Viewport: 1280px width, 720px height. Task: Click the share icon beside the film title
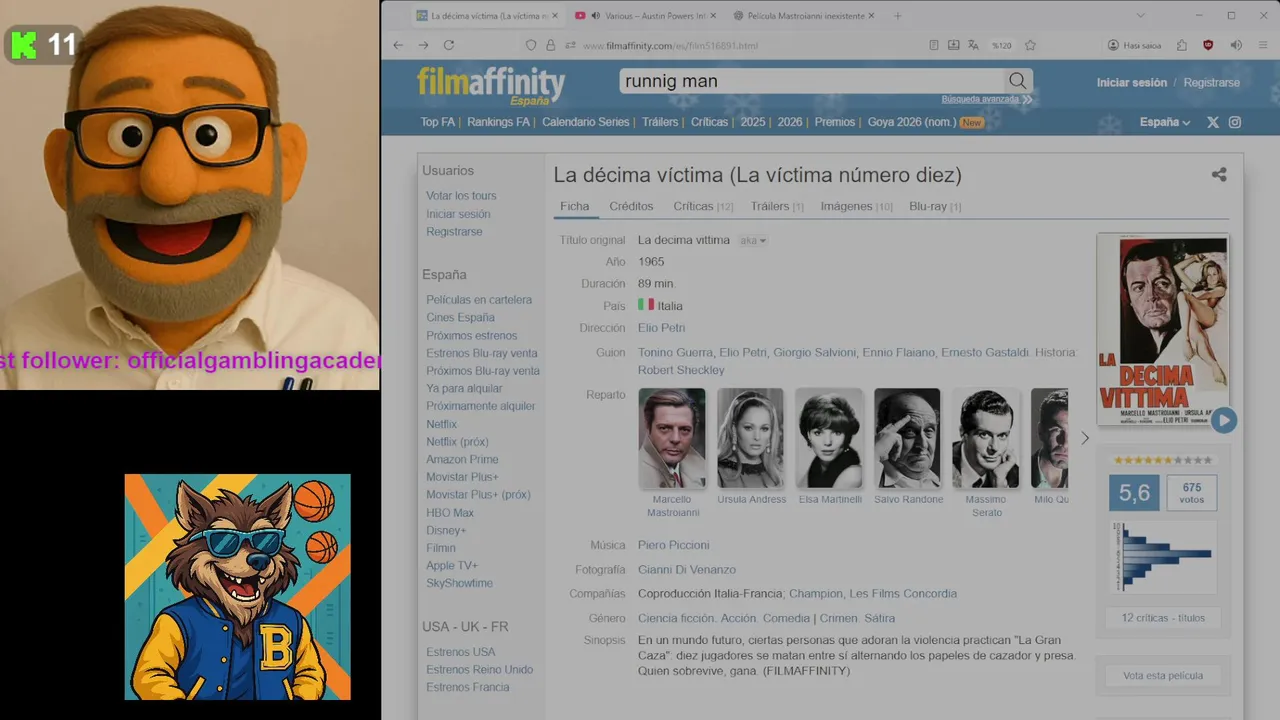(x=1219, y=174)
